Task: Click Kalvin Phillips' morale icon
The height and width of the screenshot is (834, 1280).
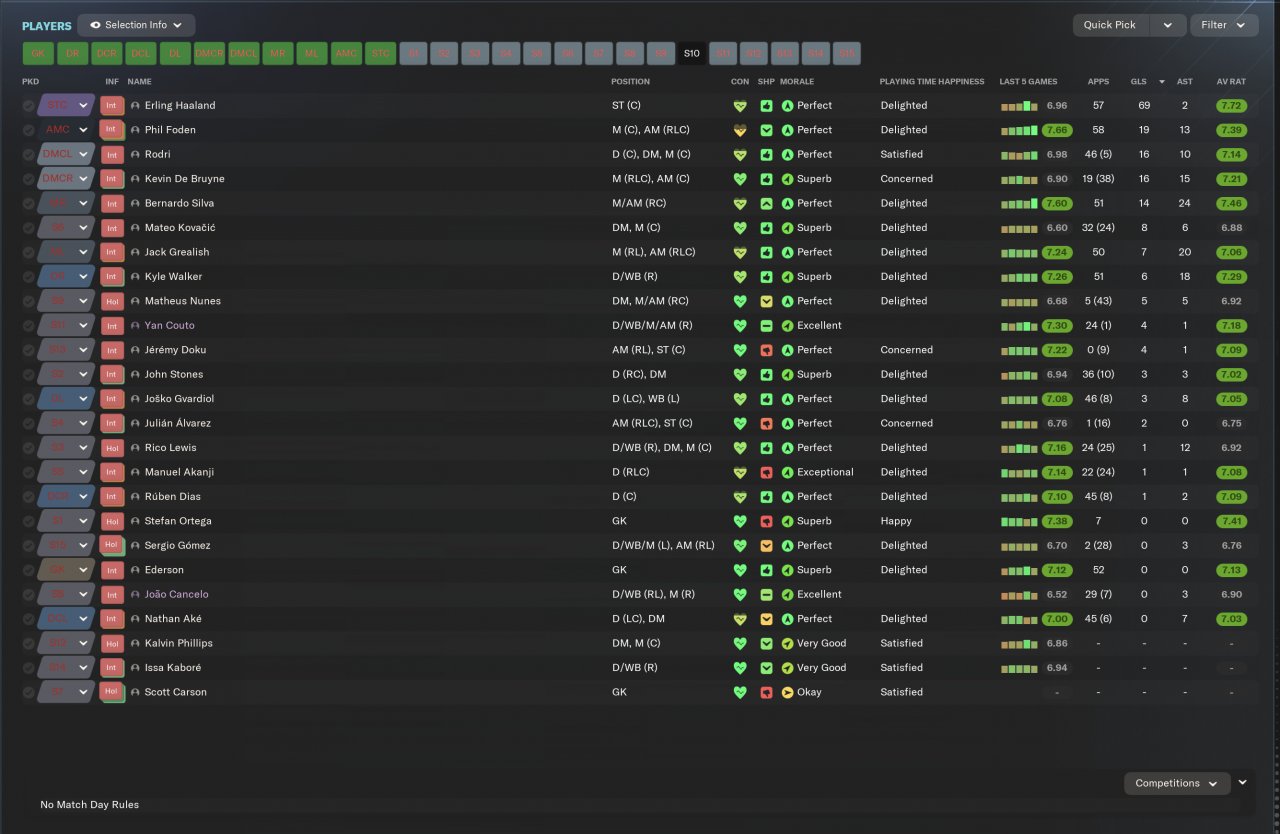Action: click(x=787, y=643)
